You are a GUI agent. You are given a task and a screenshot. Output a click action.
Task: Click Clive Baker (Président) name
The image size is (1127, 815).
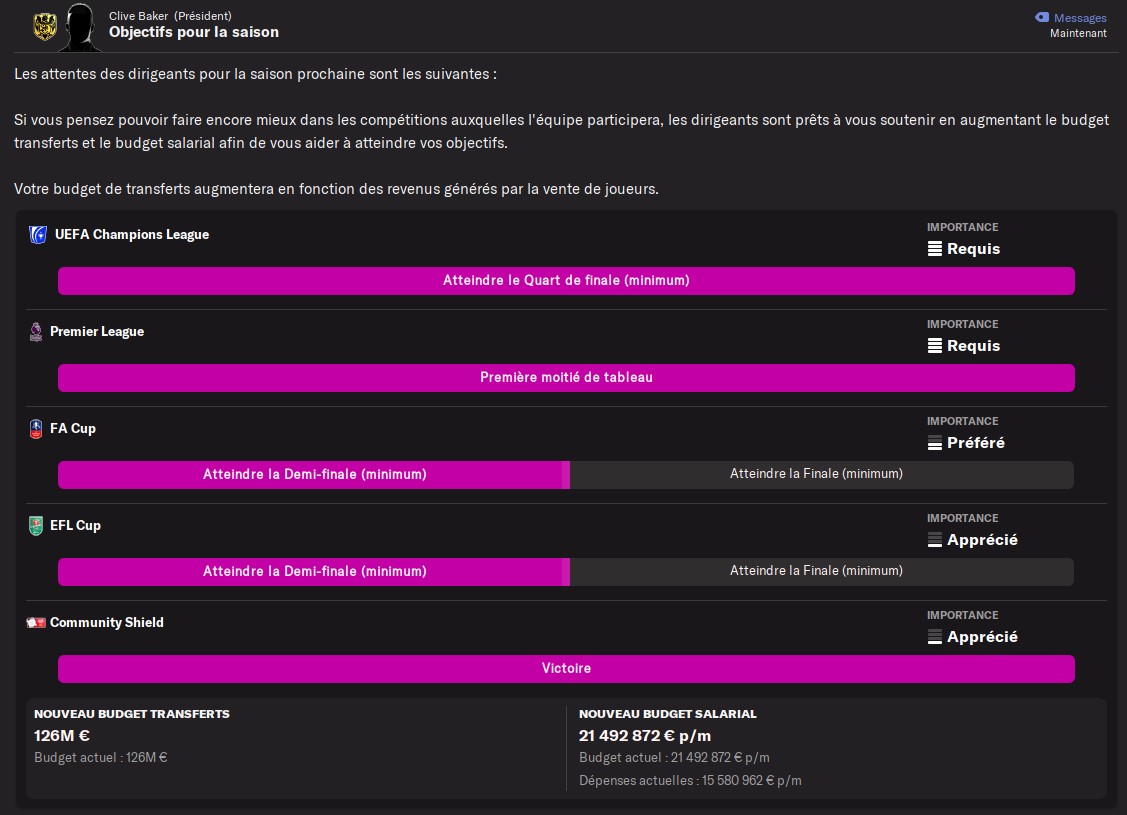click(170, 16)
